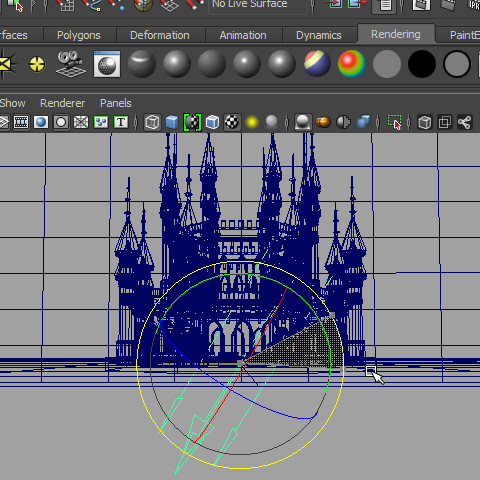
Task: Switch to the Animation shelf tab
Action: pos(243,35)
